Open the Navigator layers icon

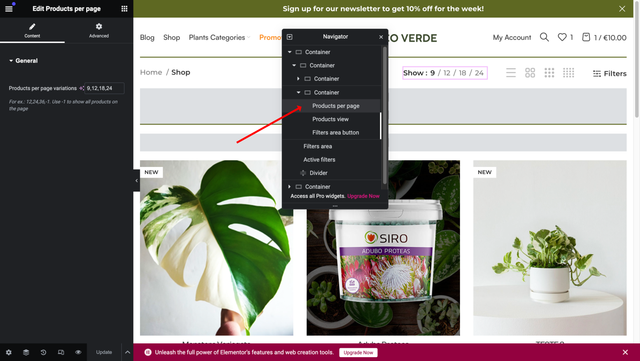click(x=26, y=352)
